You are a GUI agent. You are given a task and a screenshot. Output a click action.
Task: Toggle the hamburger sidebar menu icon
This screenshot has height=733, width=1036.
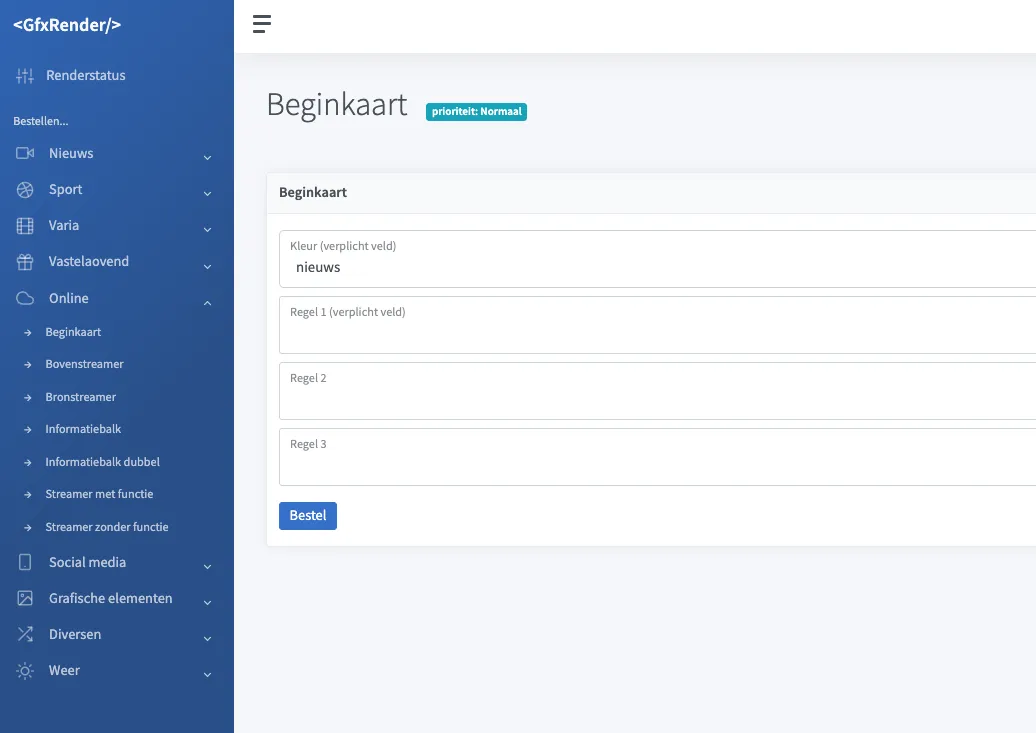(x=262, y=24)
